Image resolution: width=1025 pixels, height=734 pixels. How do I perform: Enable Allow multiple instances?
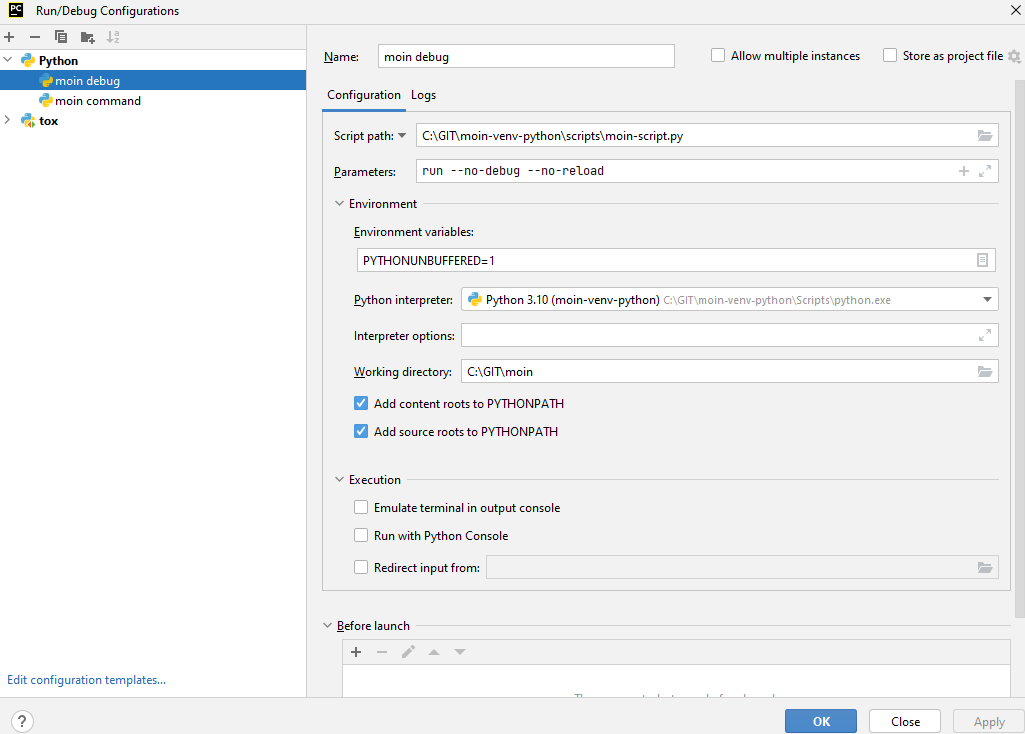pos(718,56)
